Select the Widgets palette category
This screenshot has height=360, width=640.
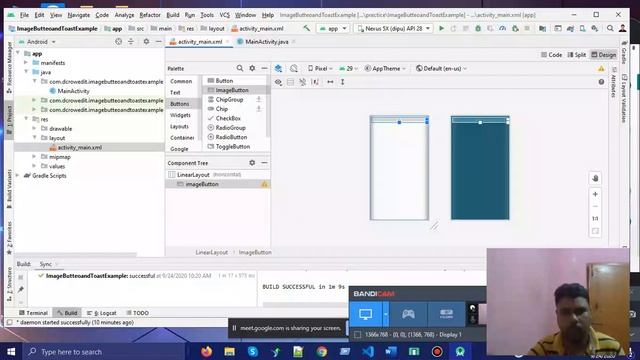tap(183, 115)
